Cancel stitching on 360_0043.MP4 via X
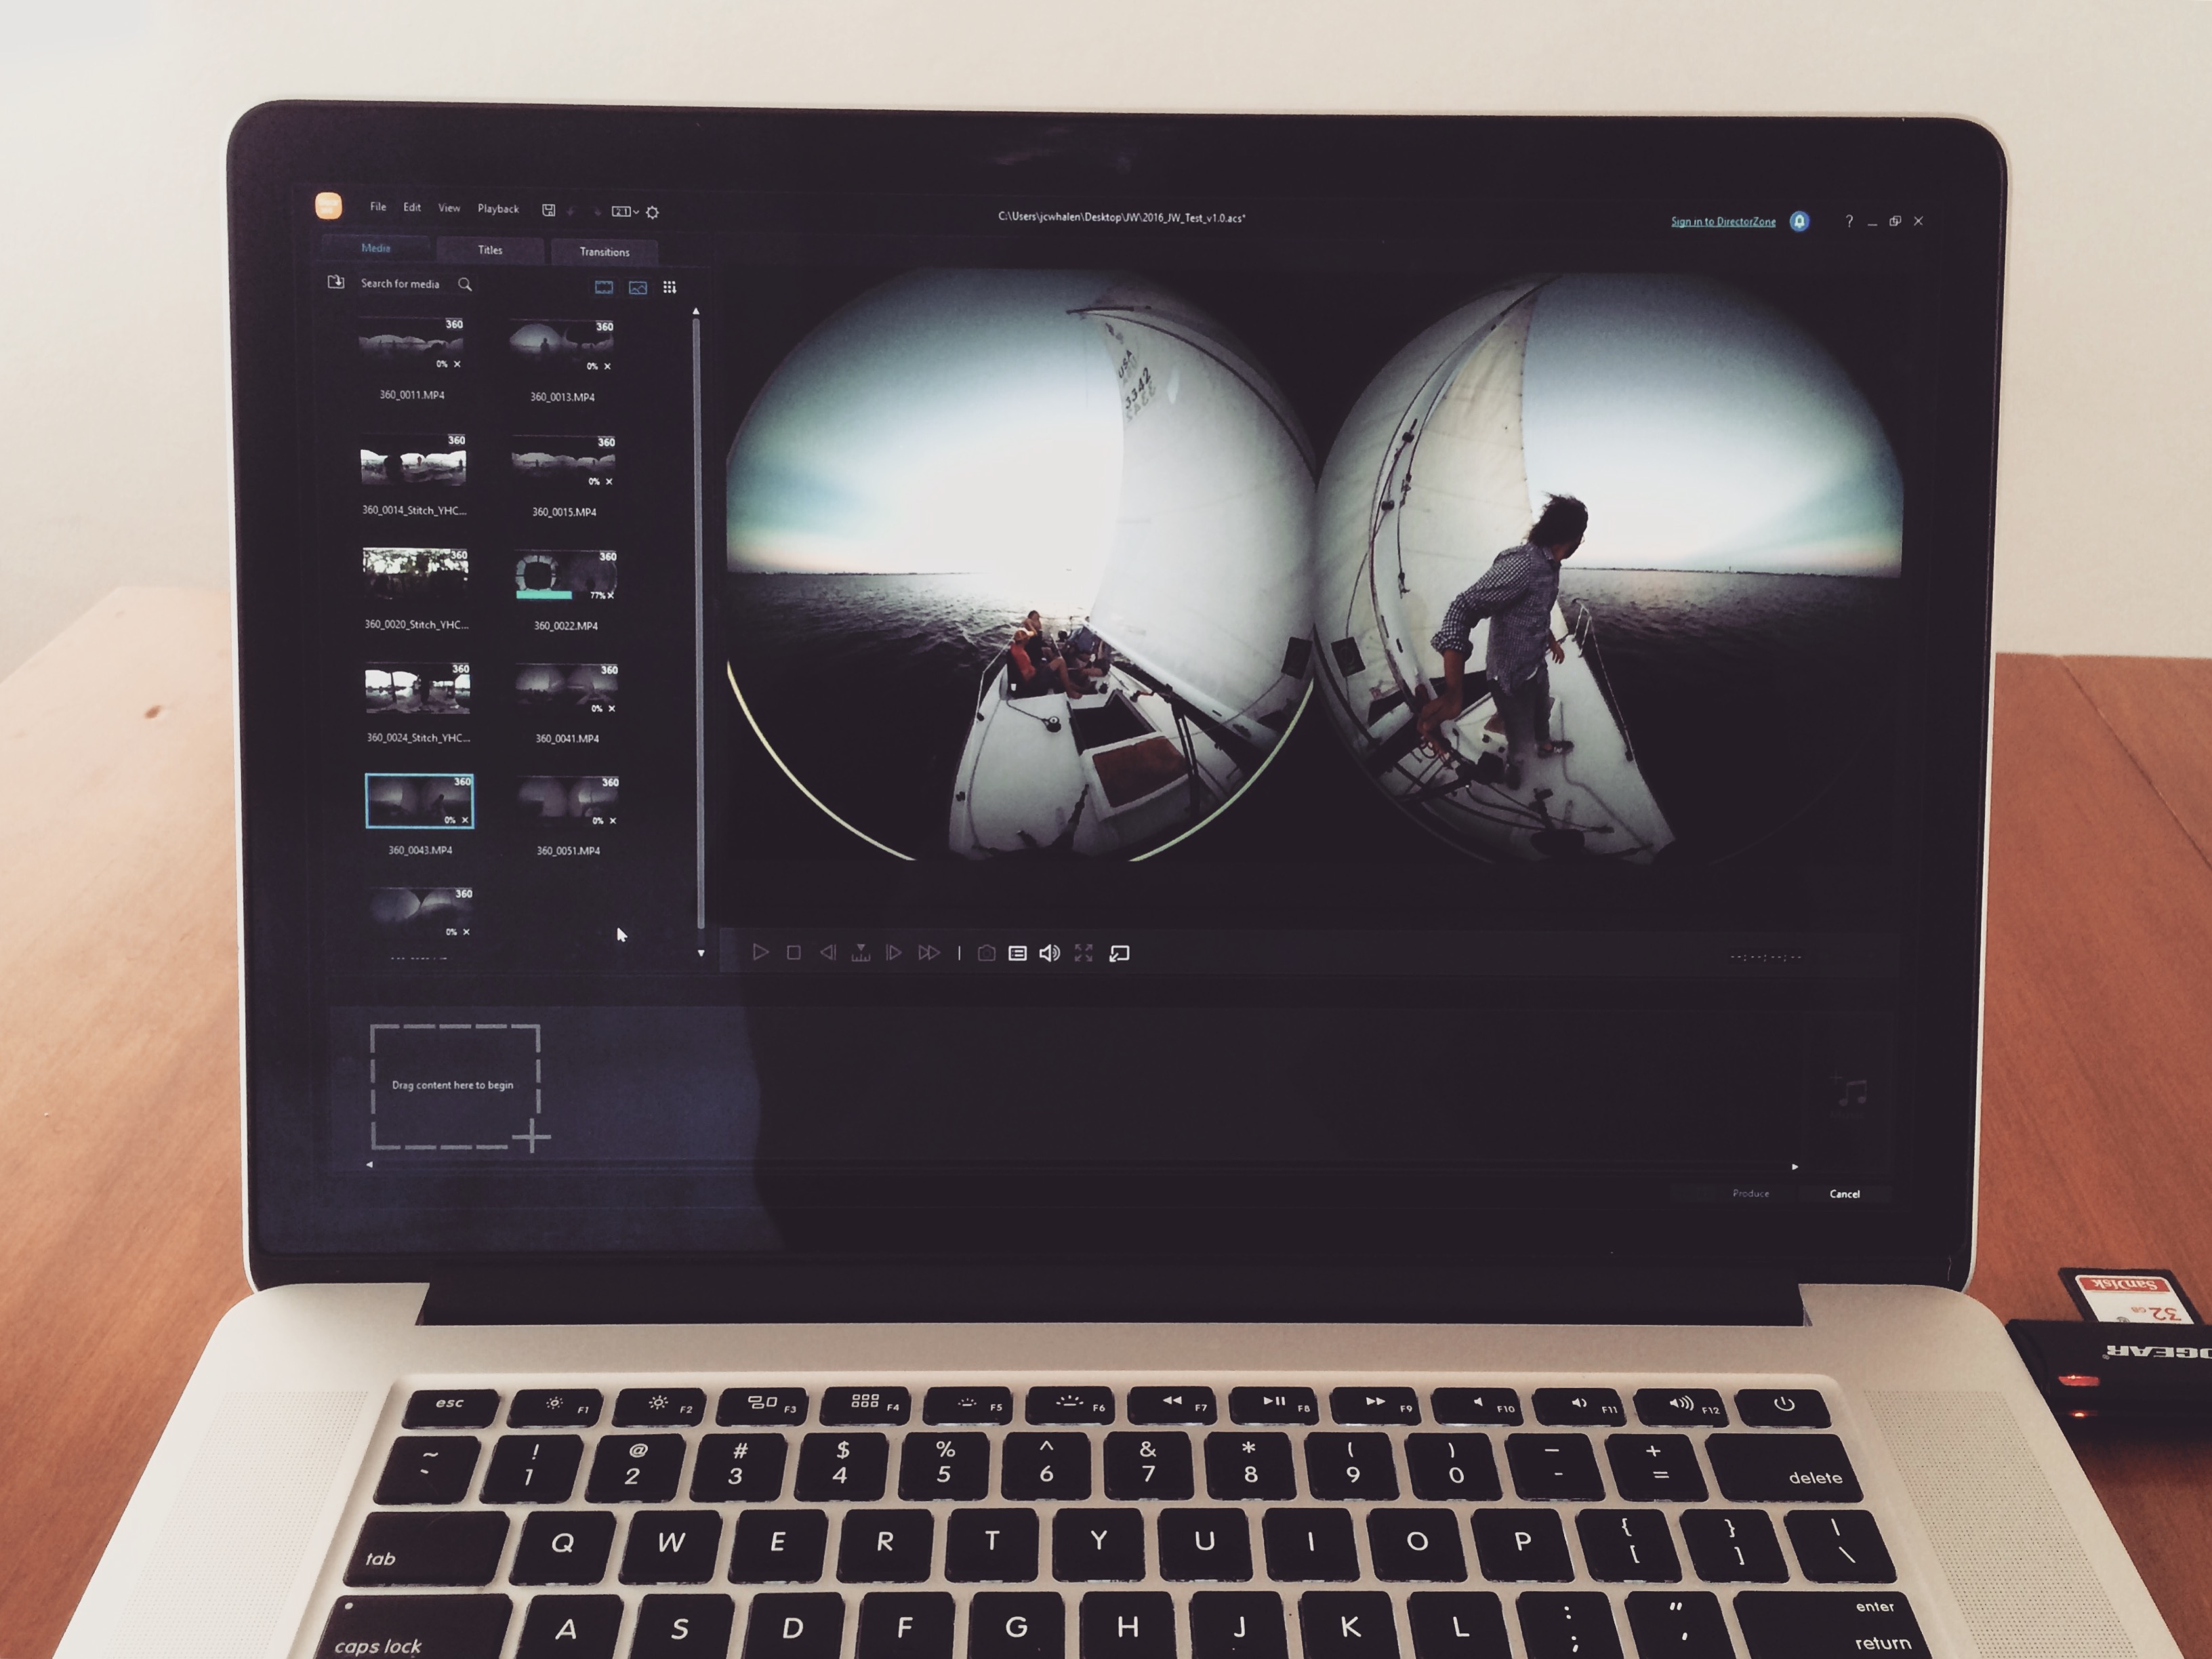Viewport: 2212px width, 1659px height. pos(465,820)
